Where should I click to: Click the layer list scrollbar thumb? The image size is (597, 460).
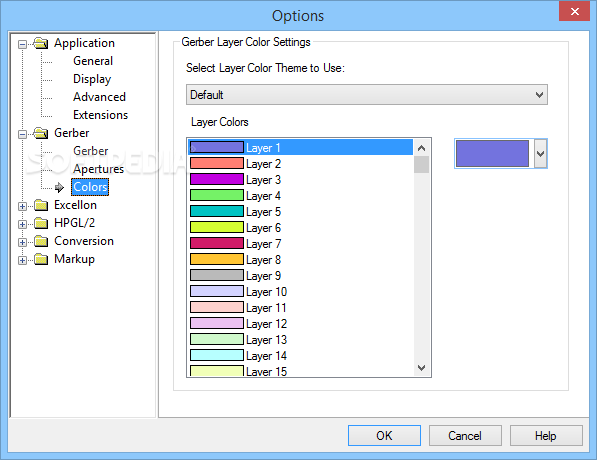421,165
